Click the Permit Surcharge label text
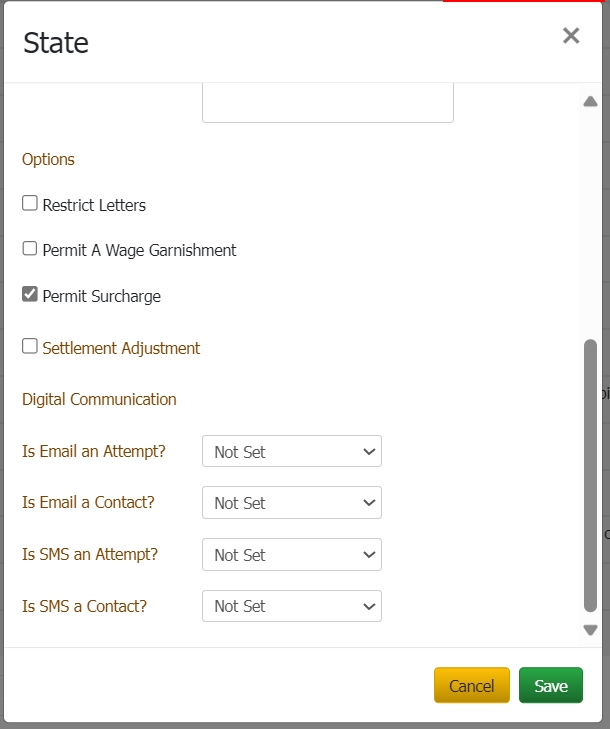The height and width of the screenshot is (729, 610). tap(101, 296)
